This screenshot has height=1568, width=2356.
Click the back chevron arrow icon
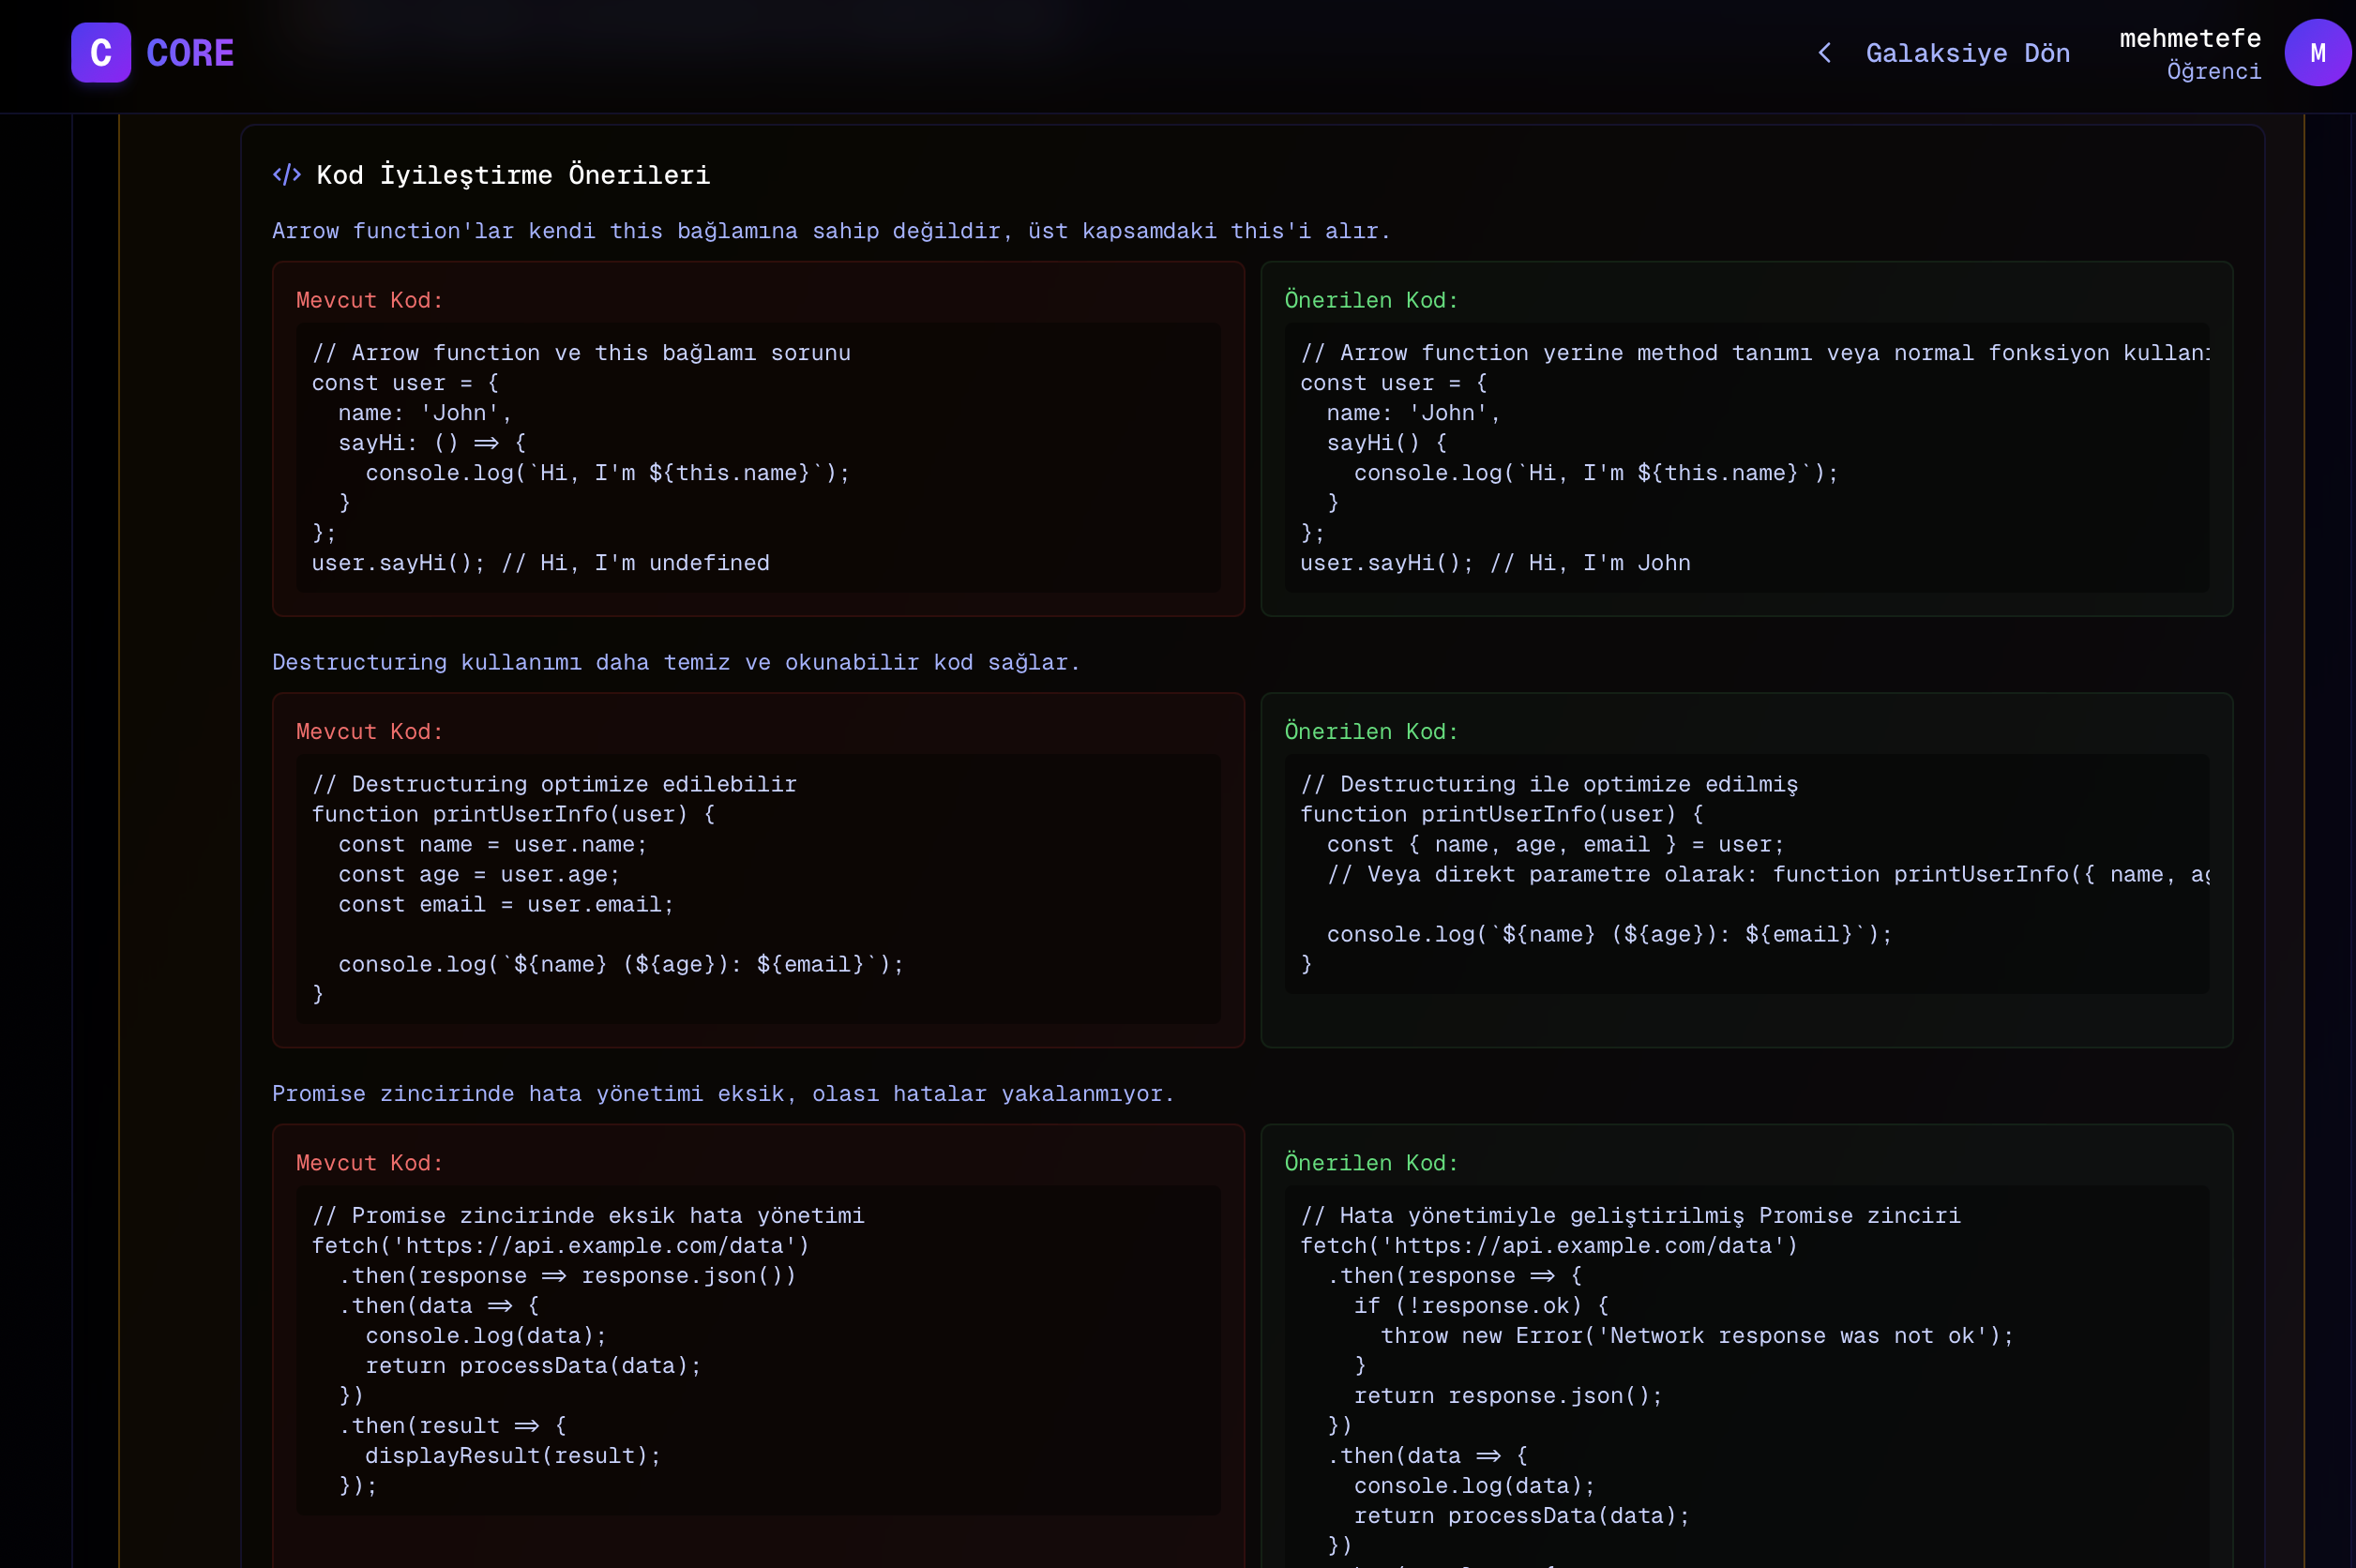(x=1825, y=53)
